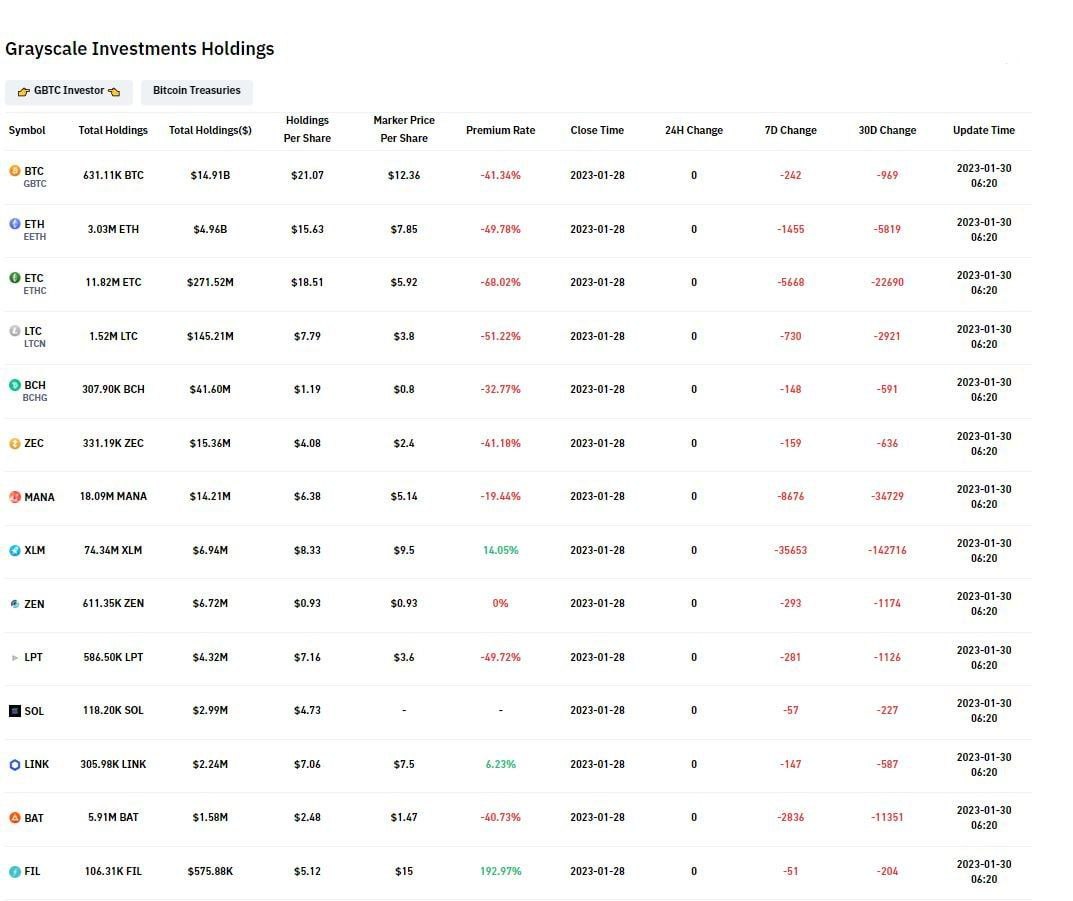Click the 24H Change column header
Viewport: 1073px width, 901px height.
pos(694,130)
